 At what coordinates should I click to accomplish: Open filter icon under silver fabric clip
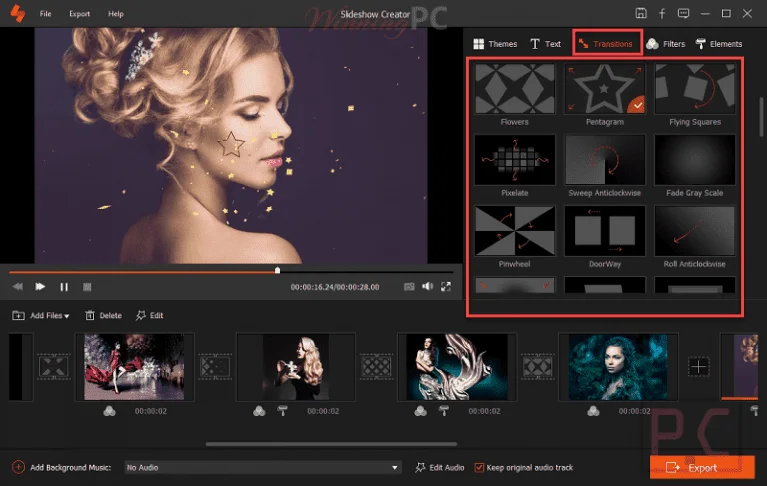(420, 411)
